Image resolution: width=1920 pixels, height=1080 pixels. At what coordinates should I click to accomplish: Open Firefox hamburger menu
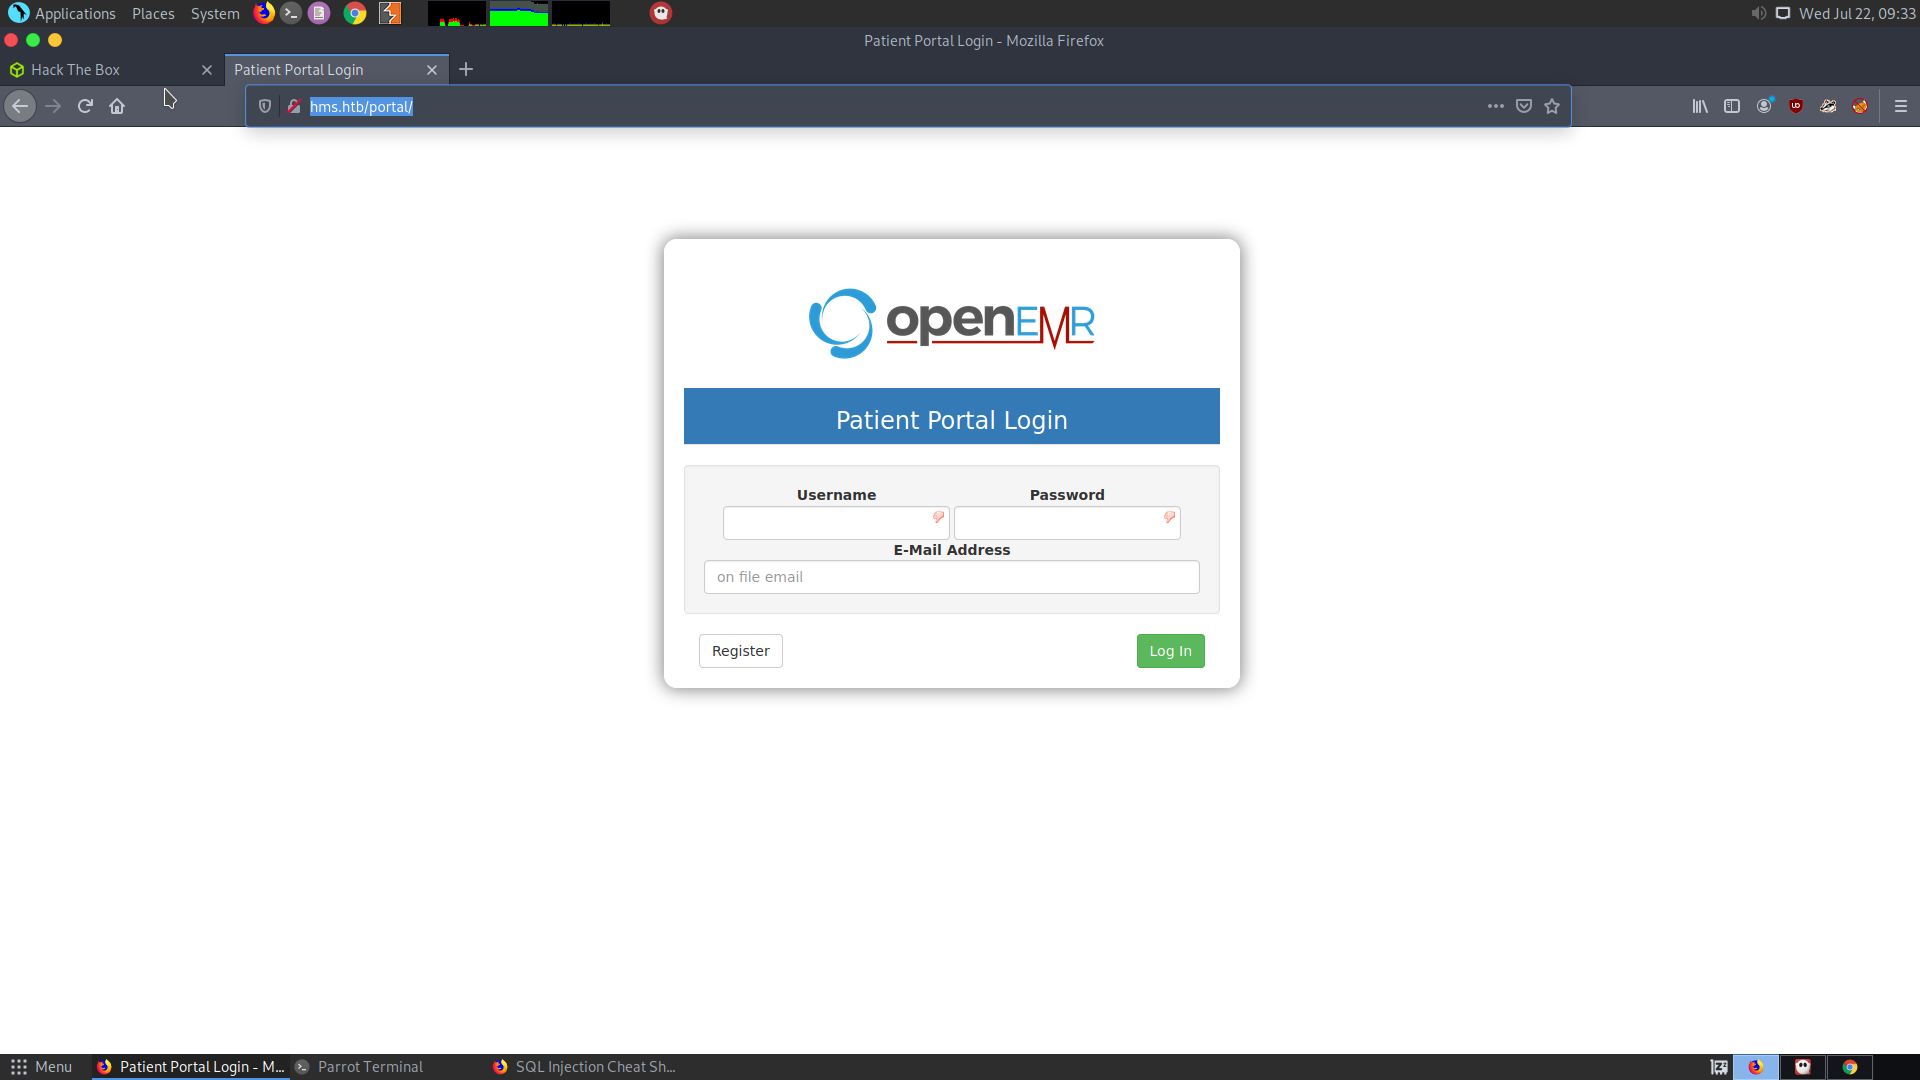(x=1901, y=106)
